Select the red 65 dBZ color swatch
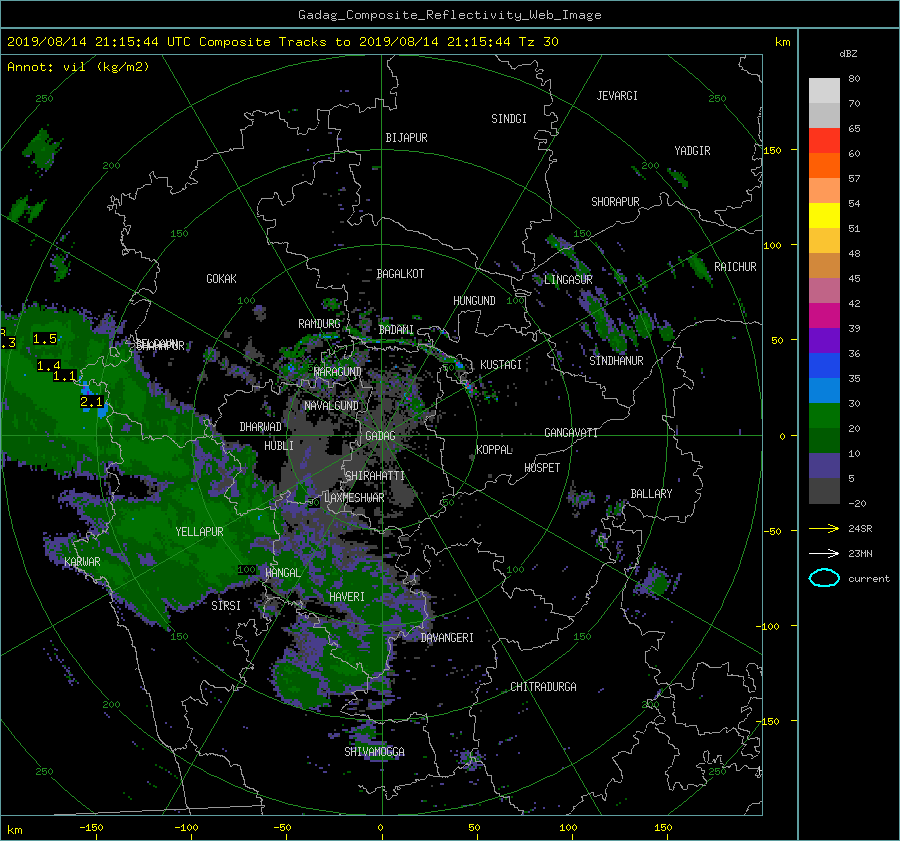900x841 pixels. (x=824, y=140)
